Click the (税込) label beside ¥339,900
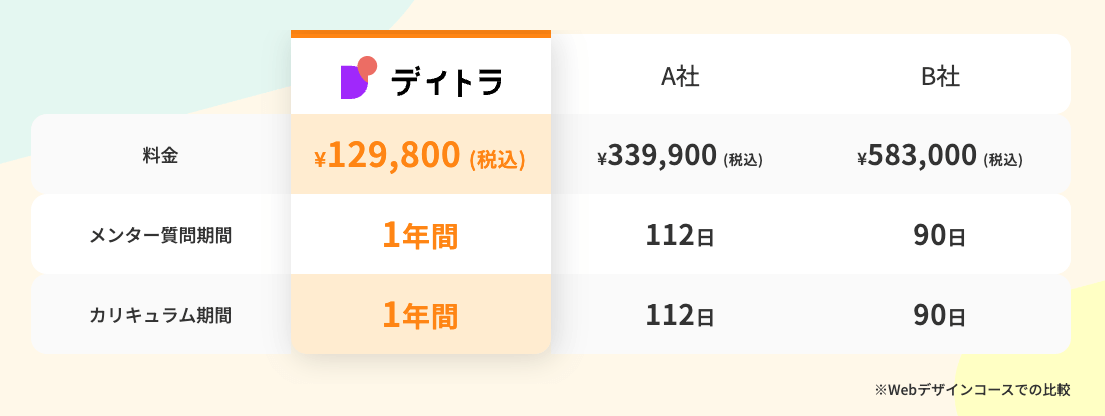The height and width of the screenshot is (416, 1105). point(743,159)
